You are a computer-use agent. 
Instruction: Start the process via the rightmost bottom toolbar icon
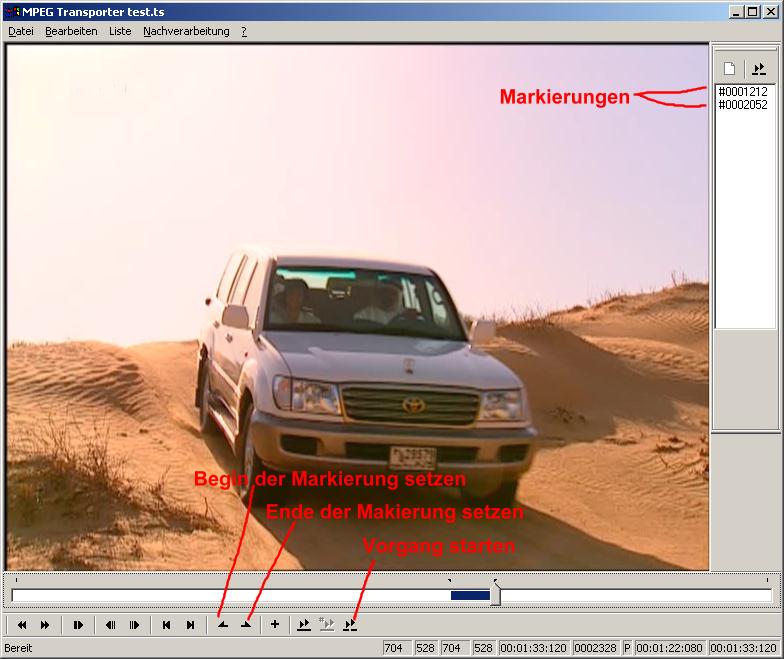[x=350, y=625]
